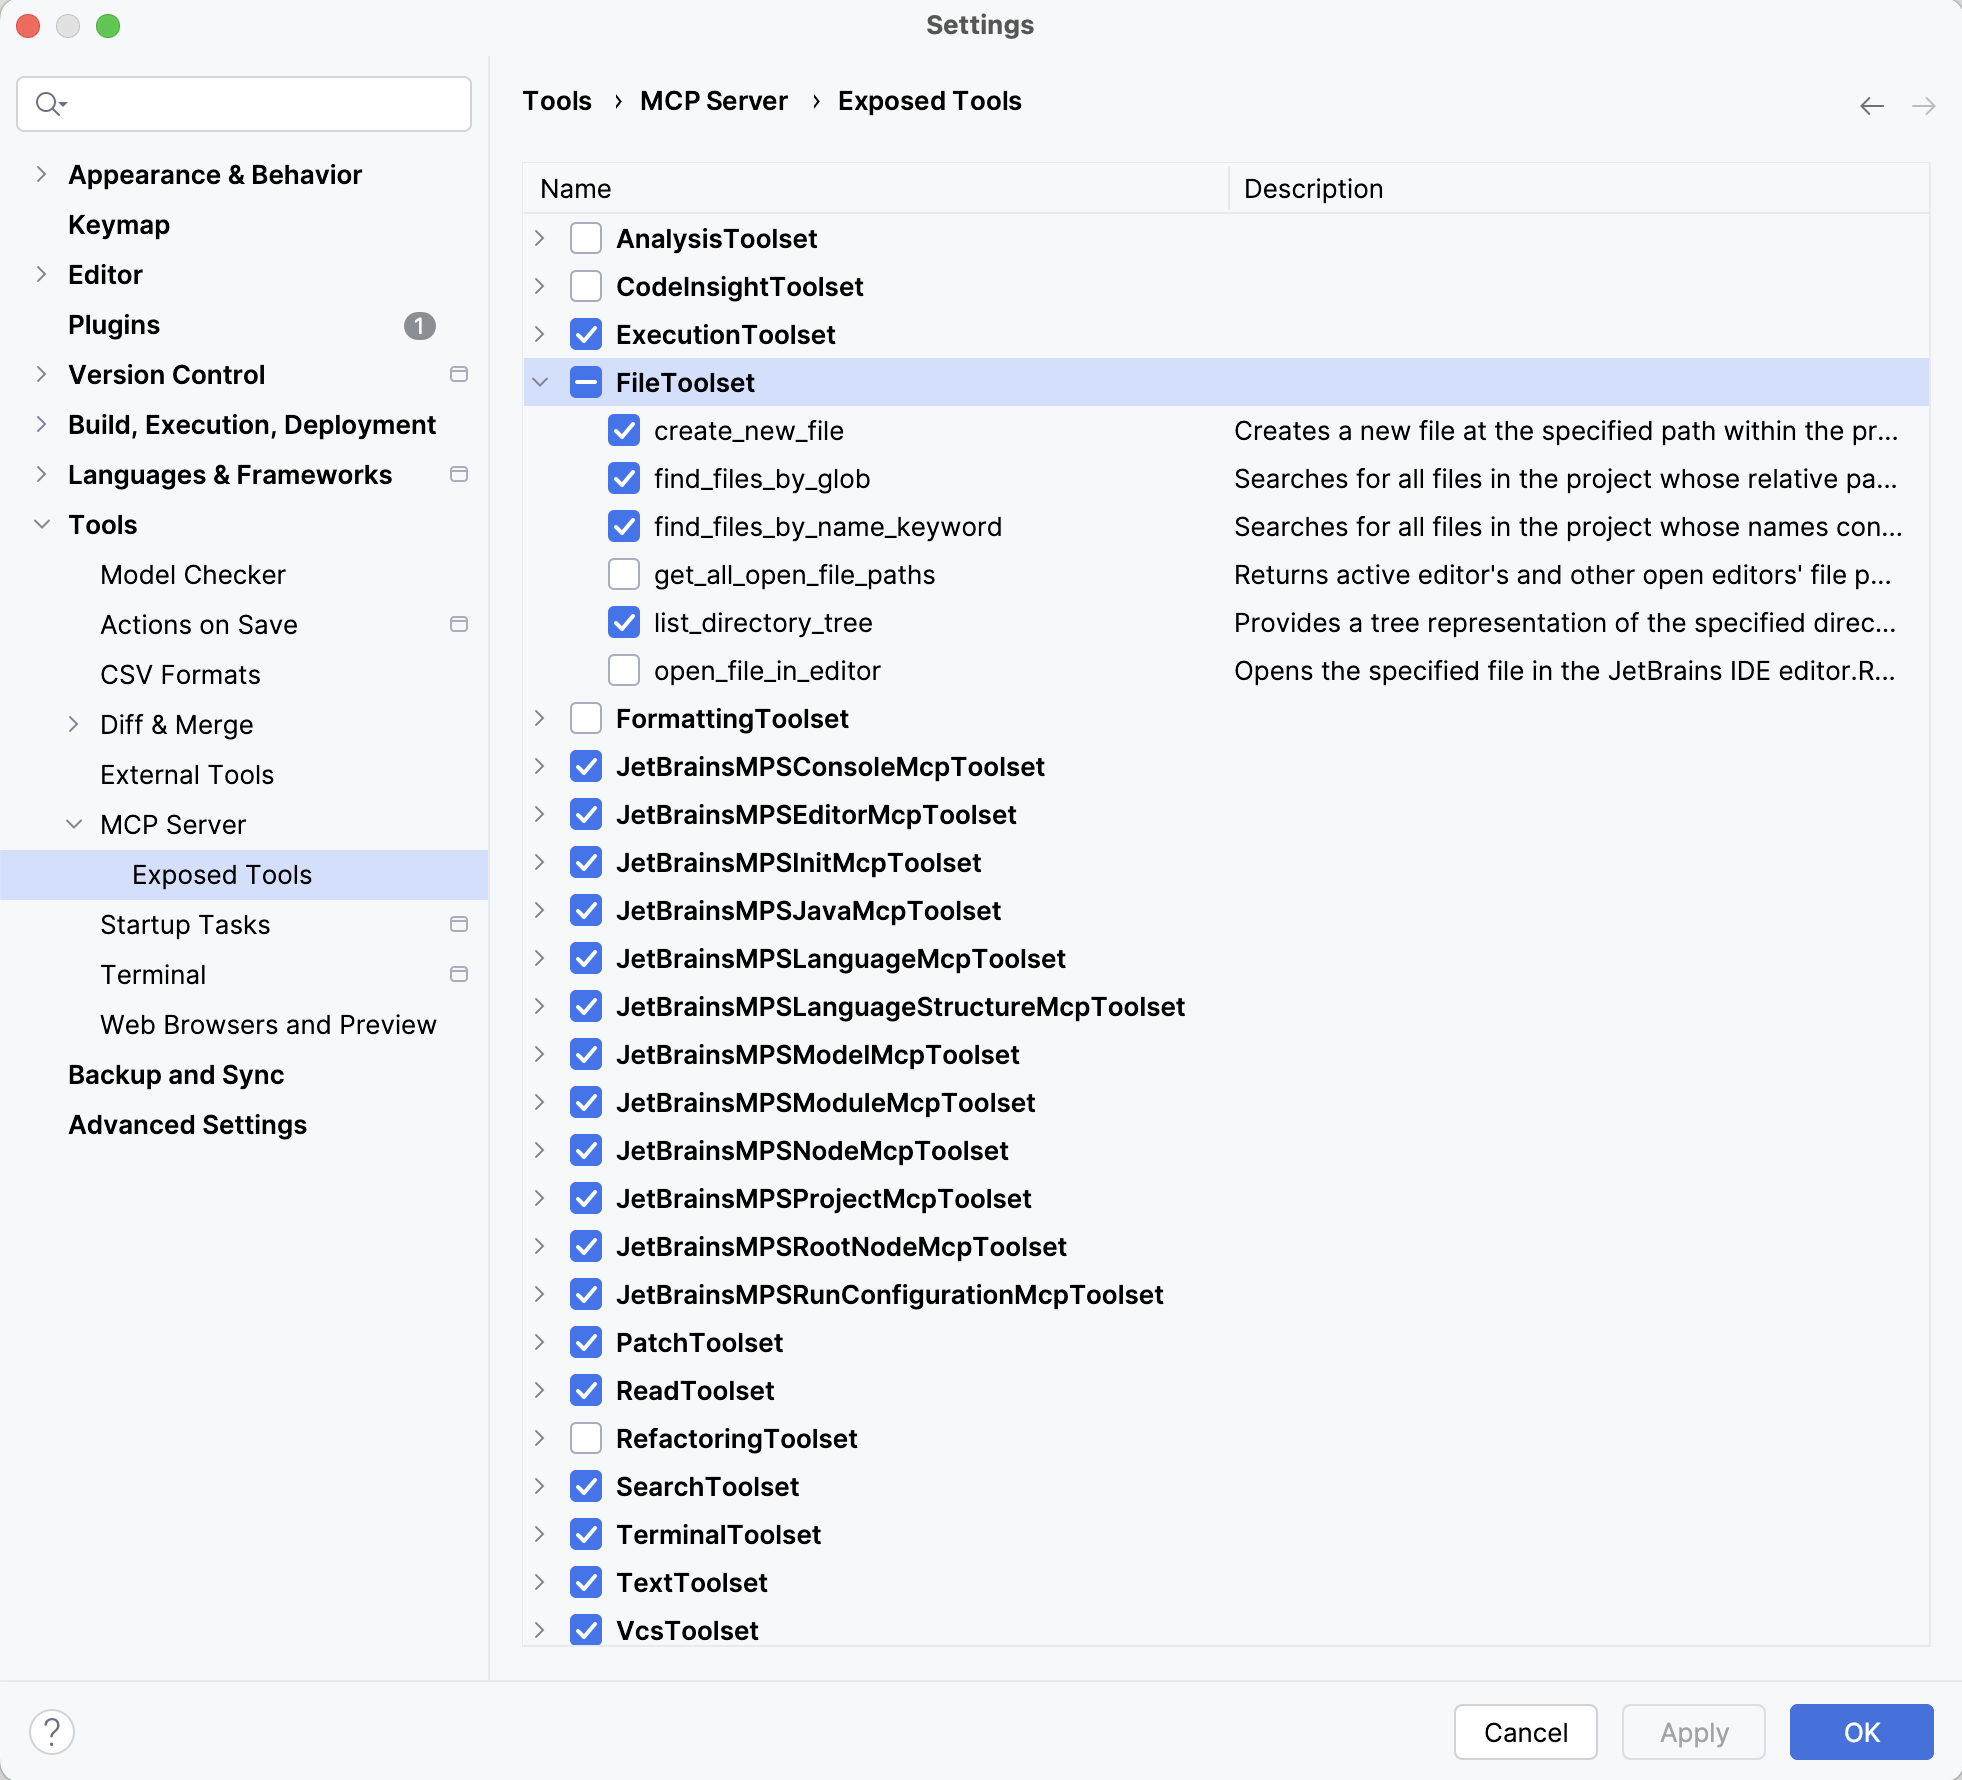
Task: Open Advanced Settings page
Action: [x=187, y=1125]
